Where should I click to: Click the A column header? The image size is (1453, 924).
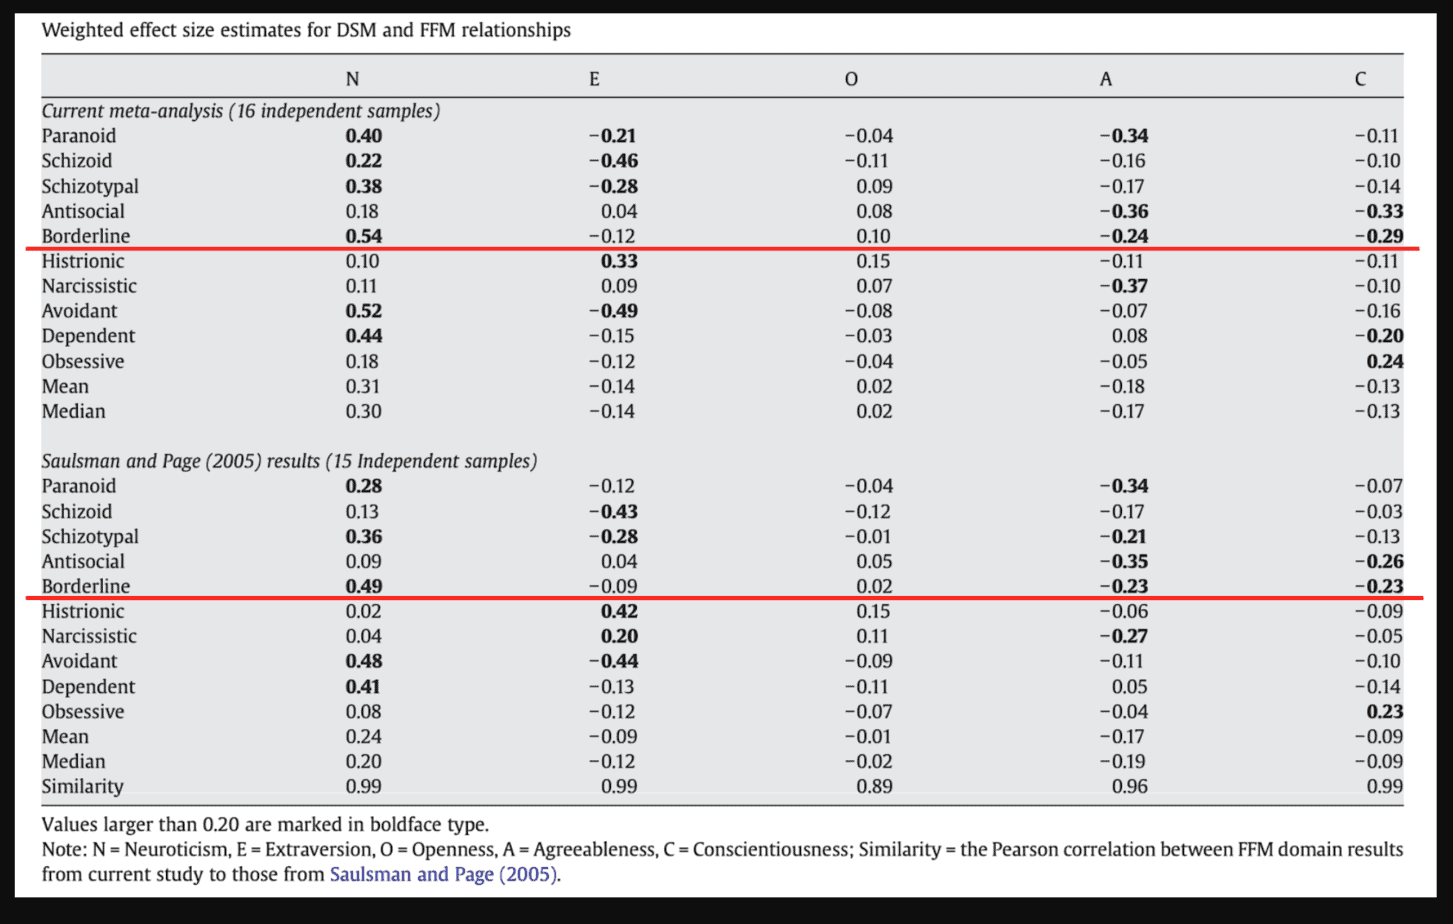pos(1105,79)
